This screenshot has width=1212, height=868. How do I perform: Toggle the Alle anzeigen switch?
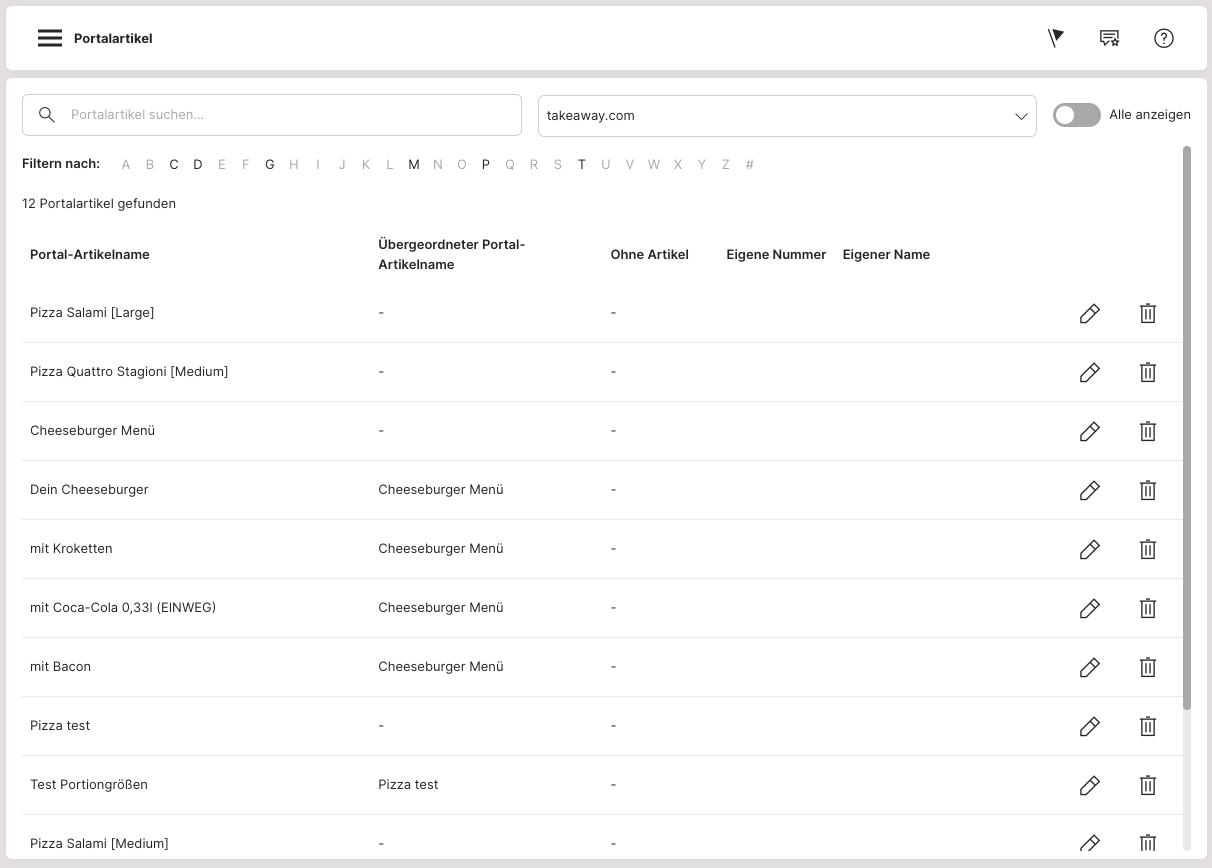click(1076, 115)
